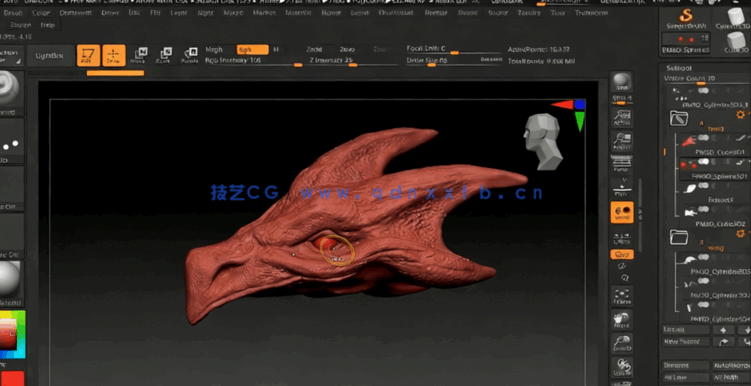Toggle the Persp perspective grid icon
751x386 pixels.
(622, 164)
